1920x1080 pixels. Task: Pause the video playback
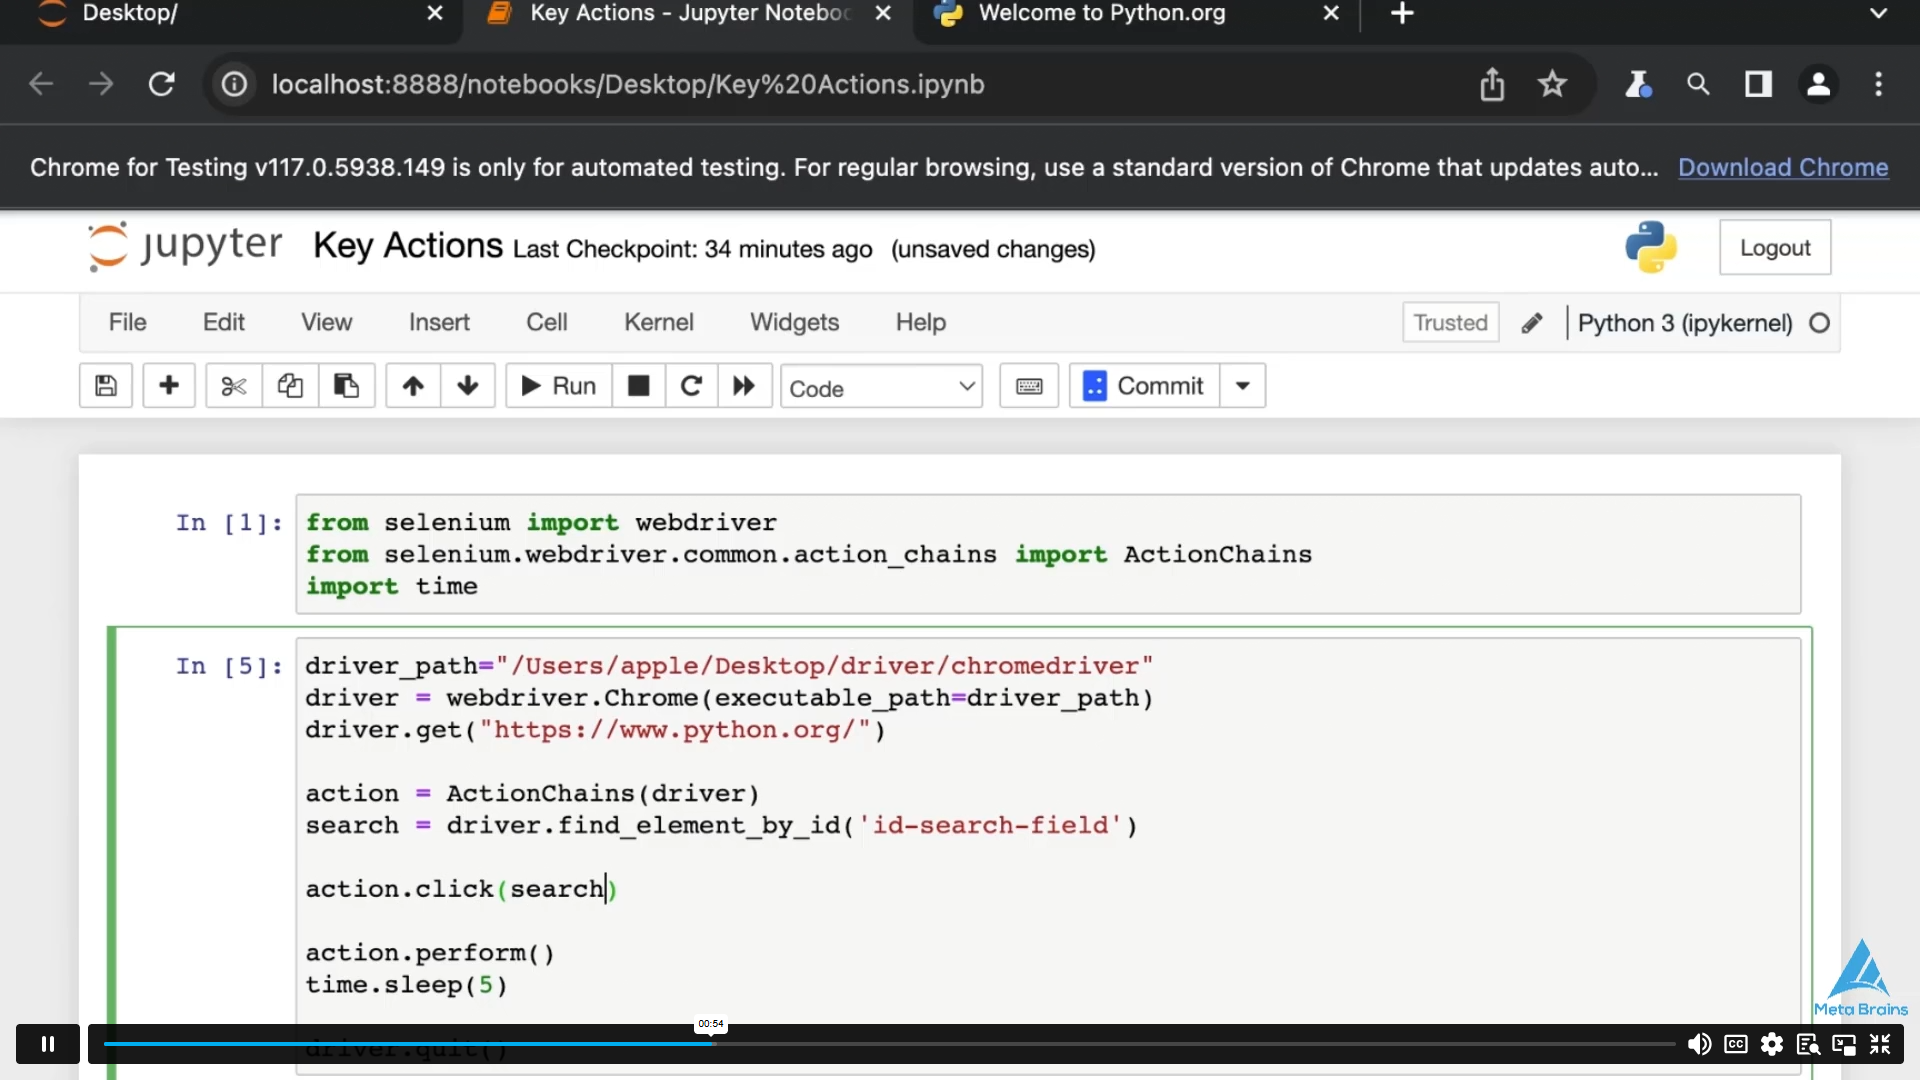pyautogui.click(x=47, y=1044)
